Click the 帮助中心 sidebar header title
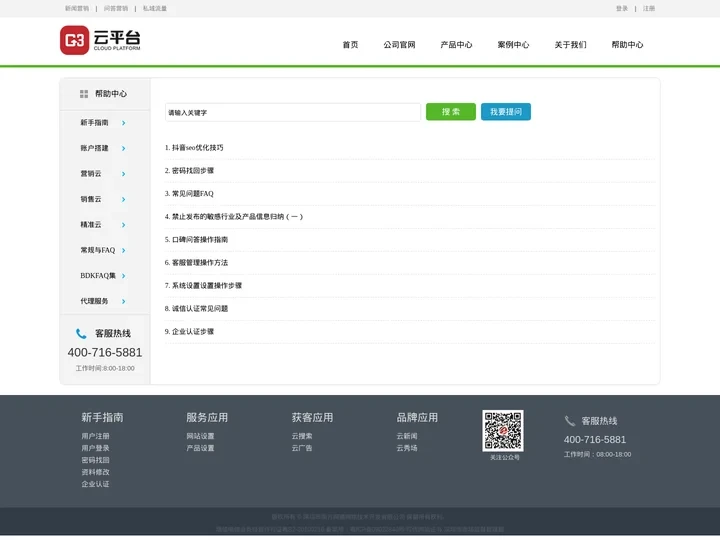This screenshot has height=540, width=720. [x=111, y=94]
